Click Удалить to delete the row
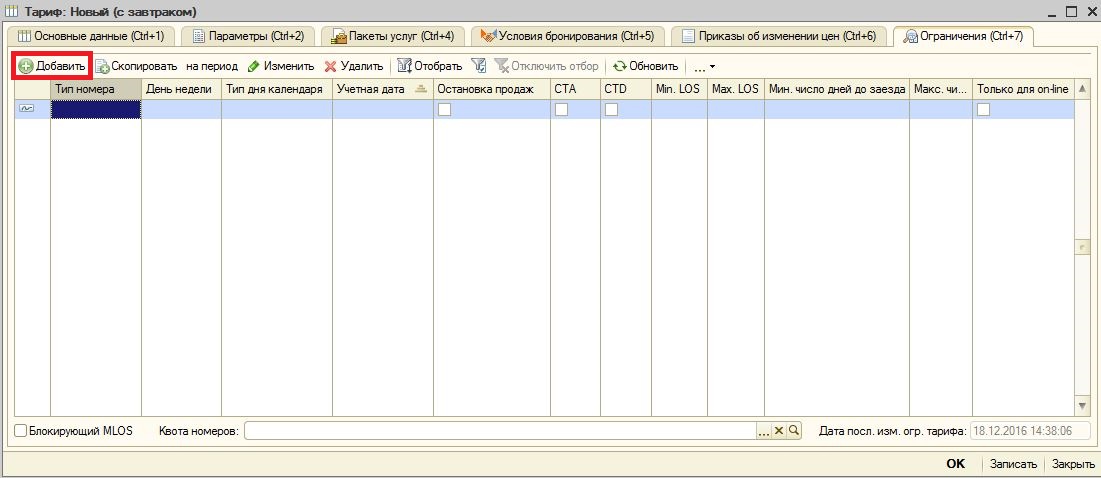Screen dimensions: 1101x478 point(353,66)
